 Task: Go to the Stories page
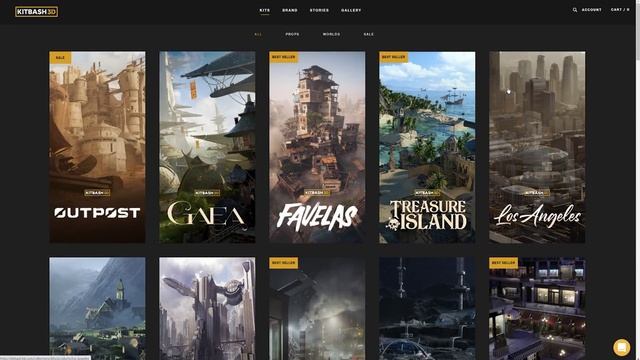tap(319, 10)
